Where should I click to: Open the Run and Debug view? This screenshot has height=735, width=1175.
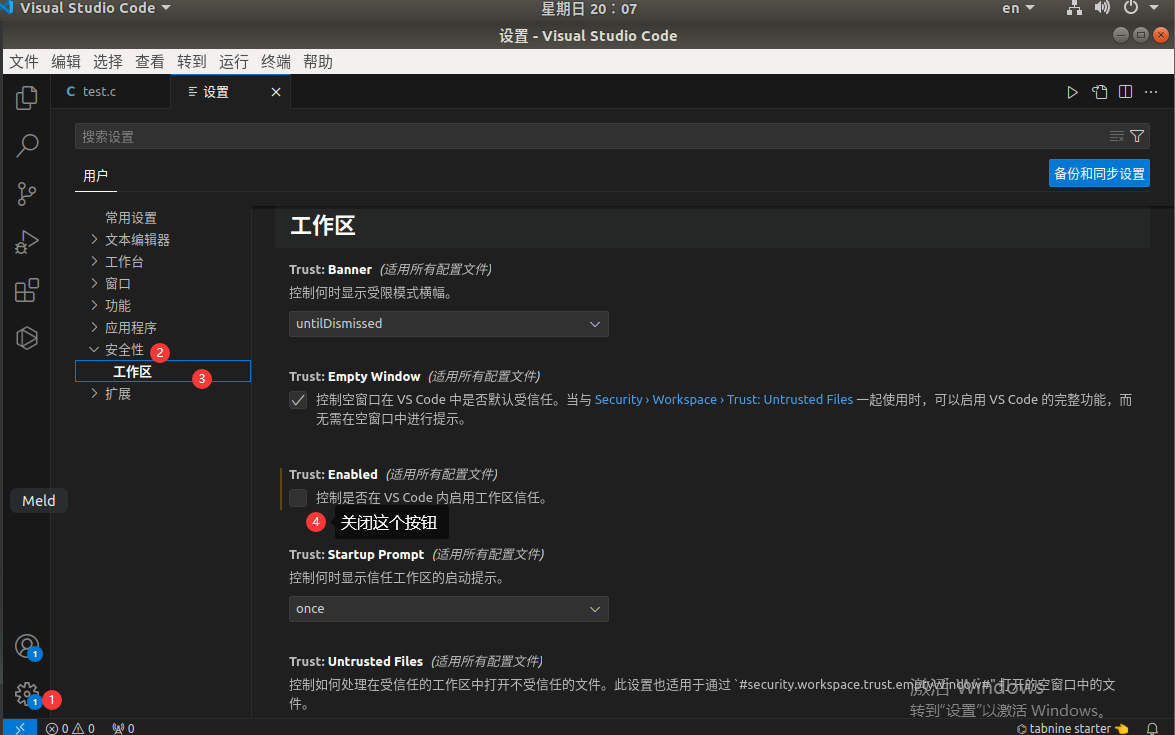27,242
